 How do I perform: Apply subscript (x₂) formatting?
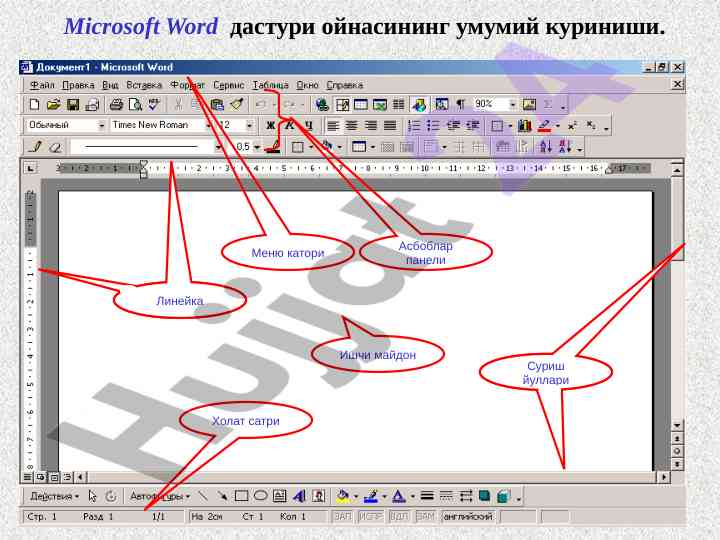click(591, 125)
